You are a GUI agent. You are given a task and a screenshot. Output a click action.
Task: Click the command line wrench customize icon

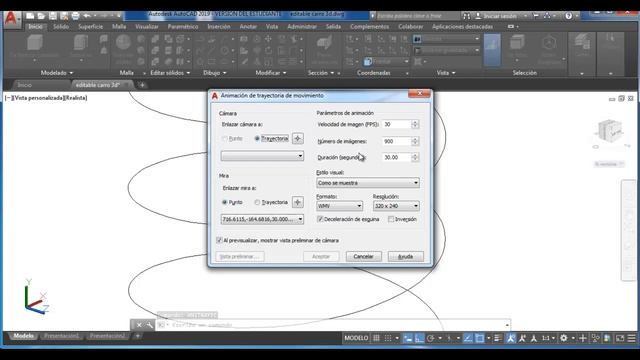[150, 325]
